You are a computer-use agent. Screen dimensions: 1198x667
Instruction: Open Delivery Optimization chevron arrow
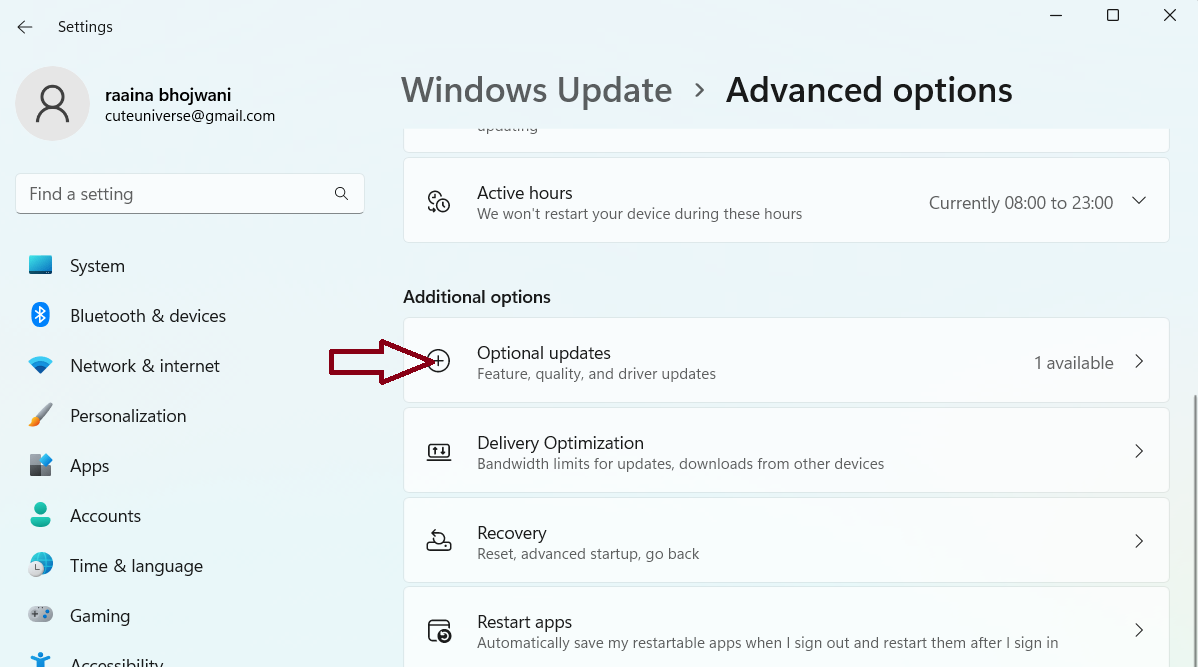click(1138, 452)
